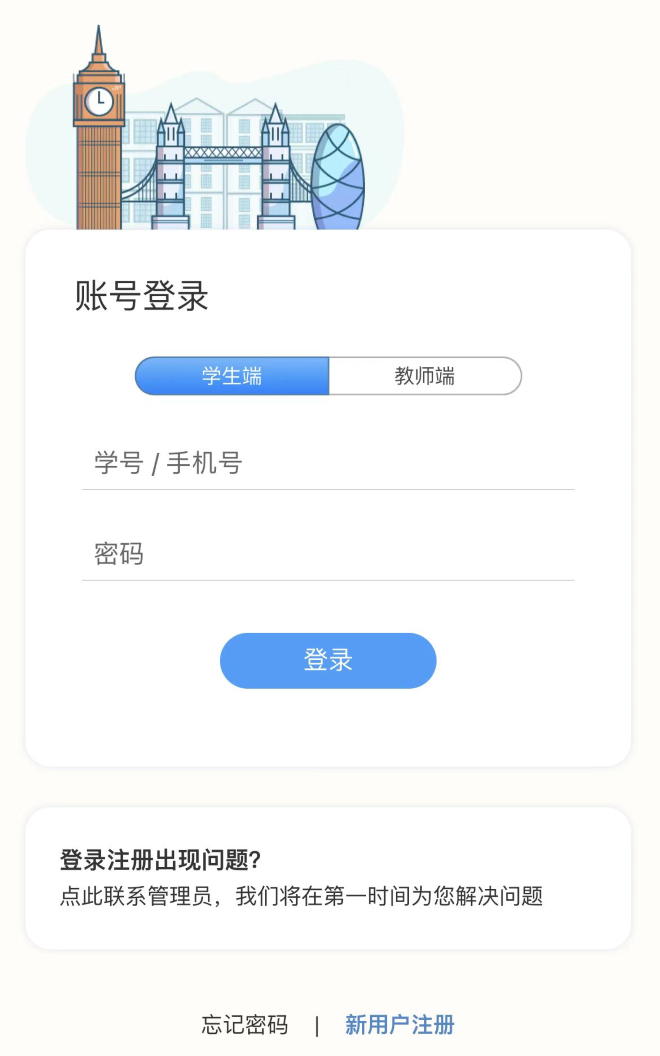This screenshot has width=660, height=1056.
Task: Click the 账号登录 title
Action: (142, 297)
